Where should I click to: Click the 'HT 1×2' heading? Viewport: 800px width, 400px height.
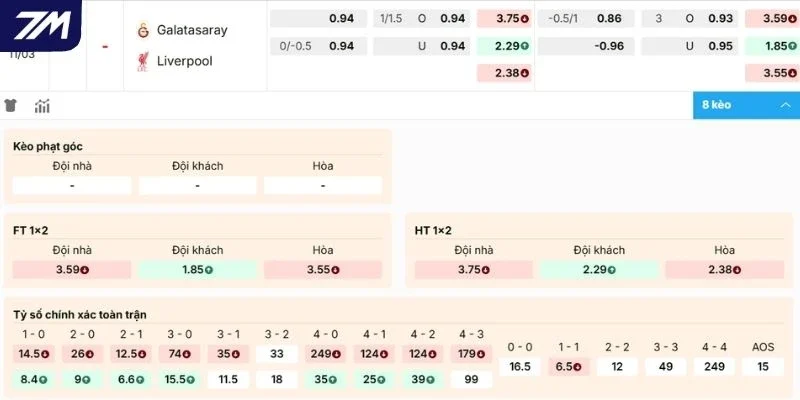pos(433,231)
